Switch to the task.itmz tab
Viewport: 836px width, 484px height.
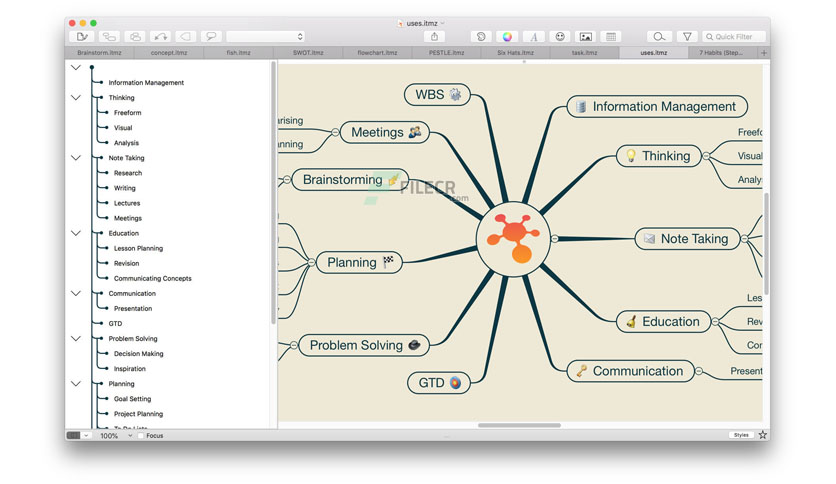(584, 52)
